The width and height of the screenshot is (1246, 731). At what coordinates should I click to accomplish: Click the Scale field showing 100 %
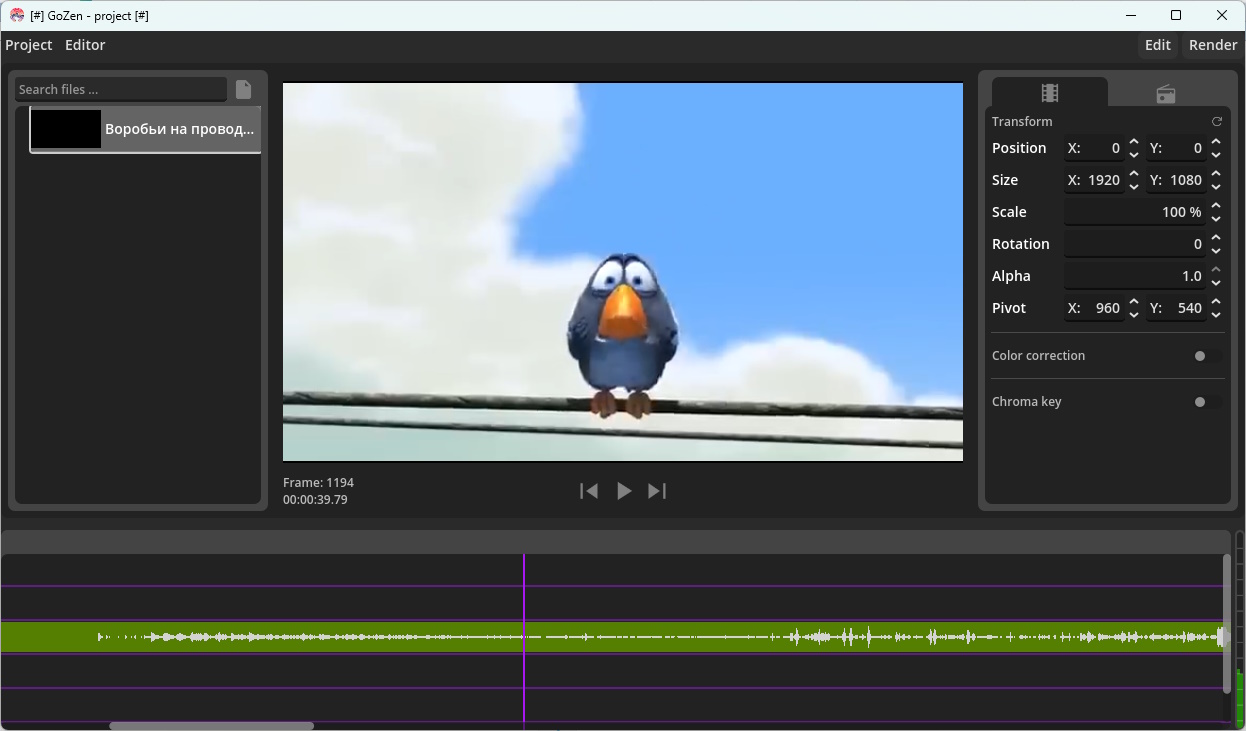[x=1136, y=212]
